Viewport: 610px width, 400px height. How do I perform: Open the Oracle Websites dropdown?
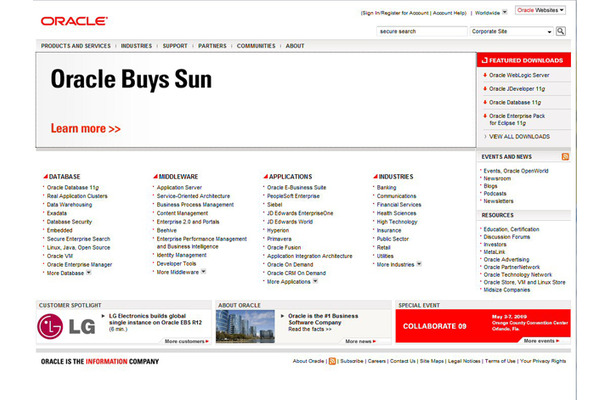pyautogui.click(x=540, y=10)
